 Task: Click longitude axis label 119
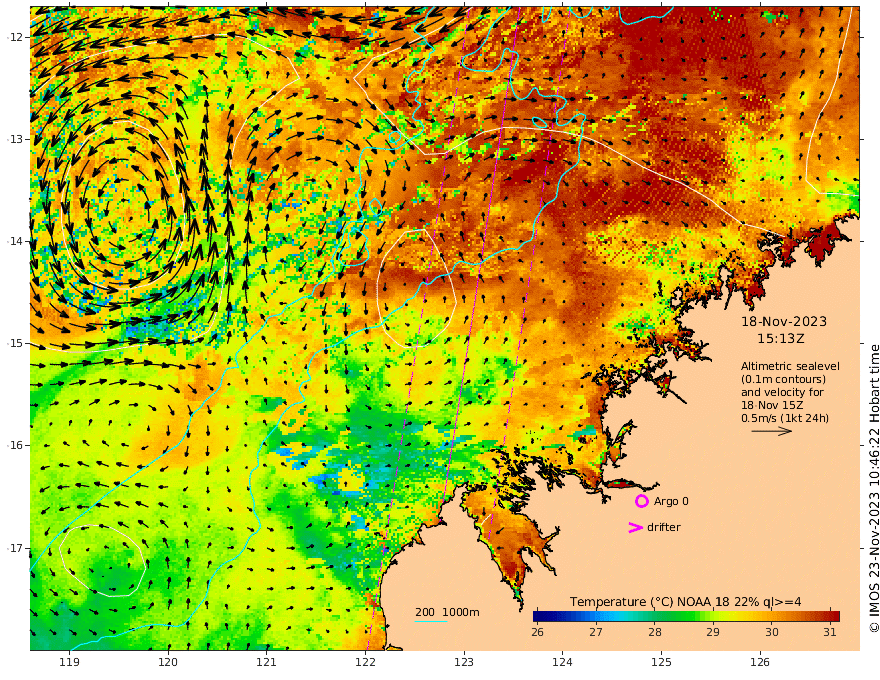[70, 662]
